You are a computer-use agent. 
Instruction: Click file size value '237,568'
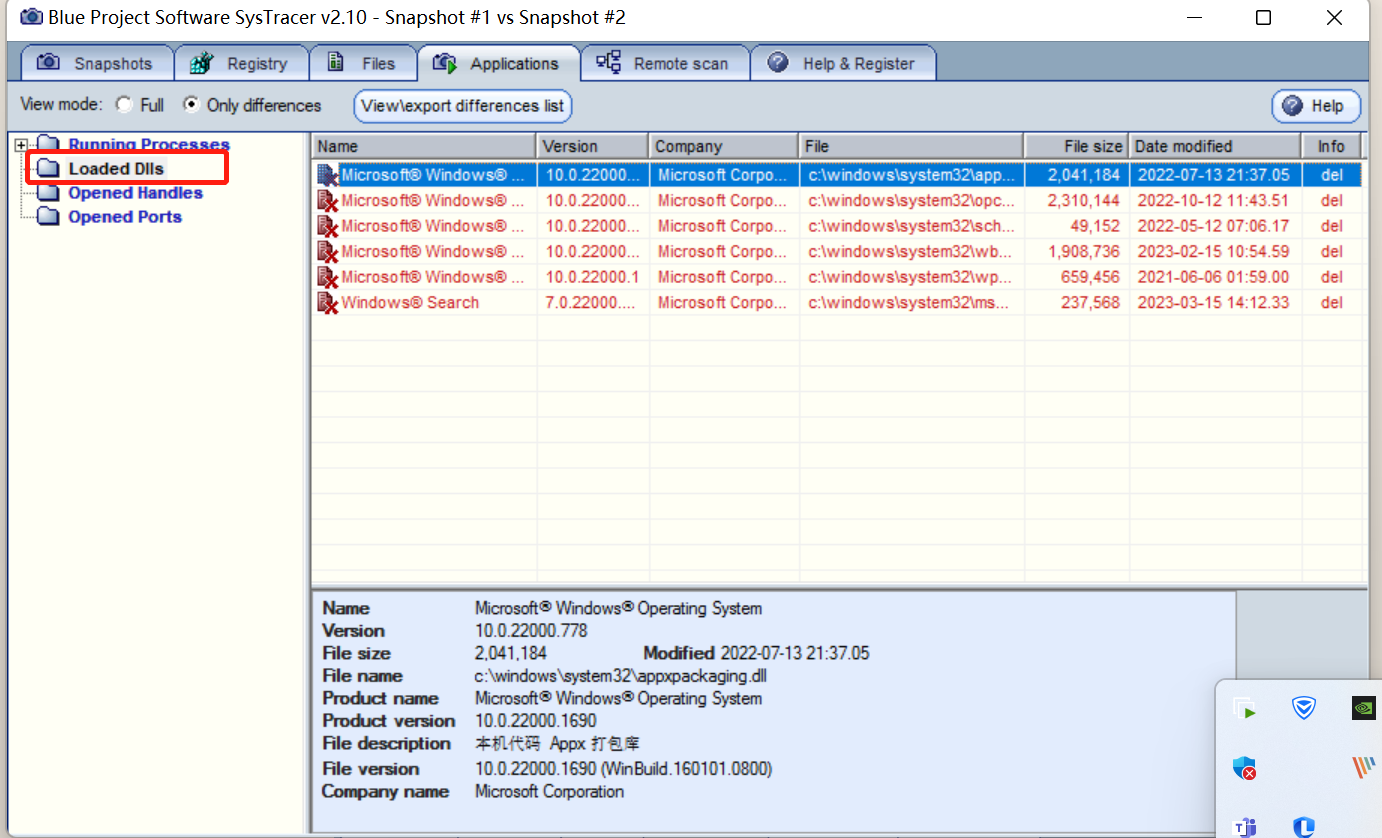[1091, 303]
